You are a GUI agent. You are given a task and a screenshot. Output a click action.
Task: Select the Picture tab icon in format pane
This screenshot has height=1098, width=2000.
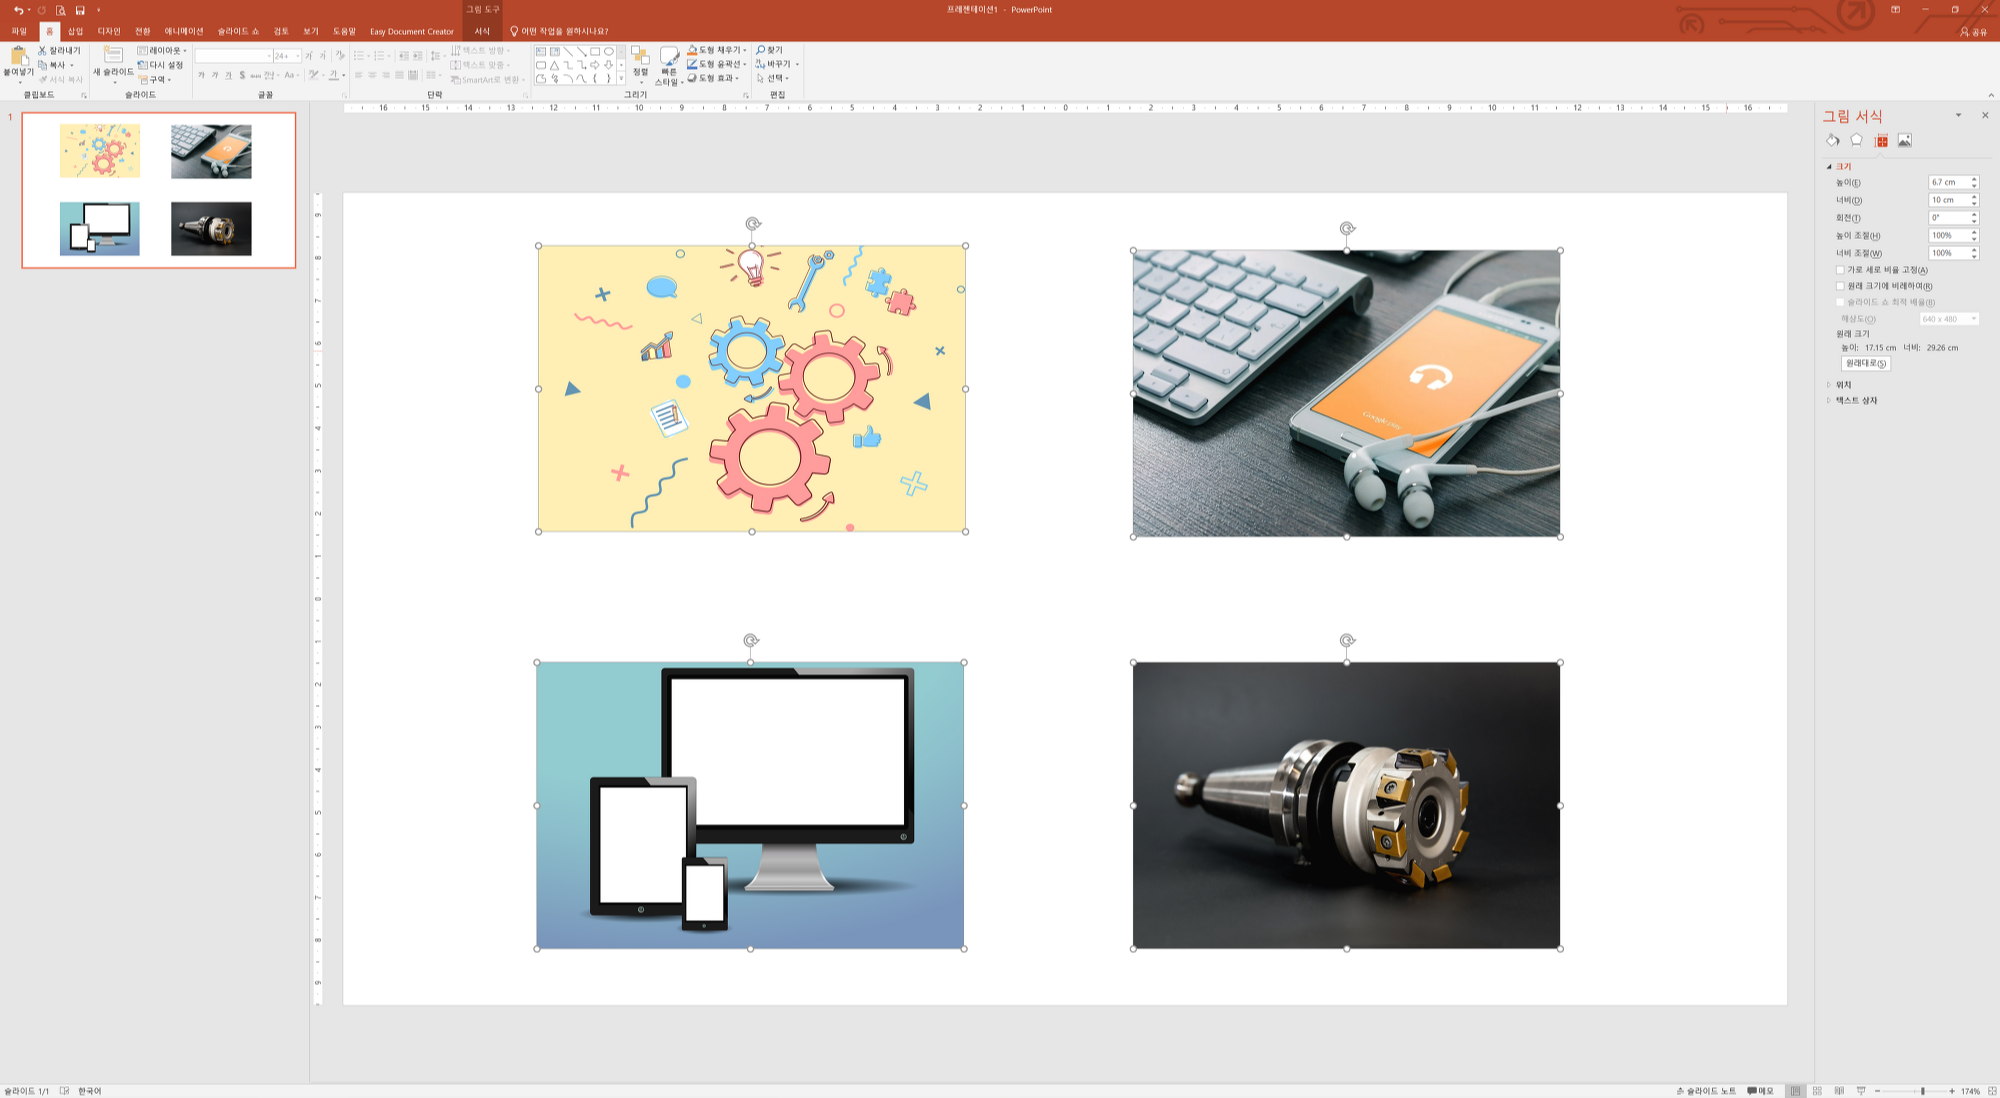[x=1904, y=141]
